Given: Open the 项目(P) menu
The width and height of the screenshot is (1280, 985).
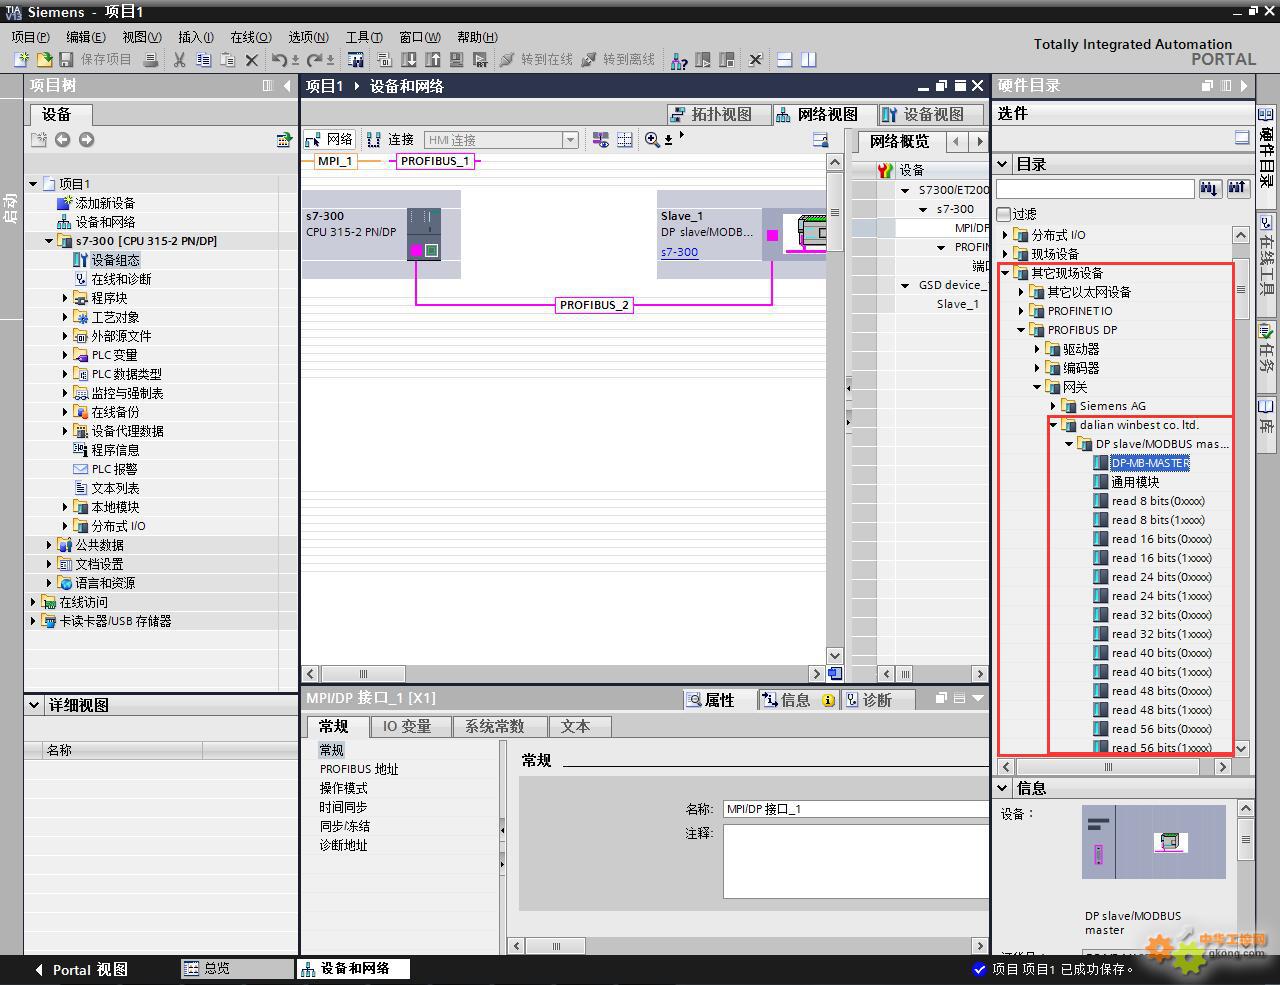Looking at the screenshot, I should click(30, 37).
